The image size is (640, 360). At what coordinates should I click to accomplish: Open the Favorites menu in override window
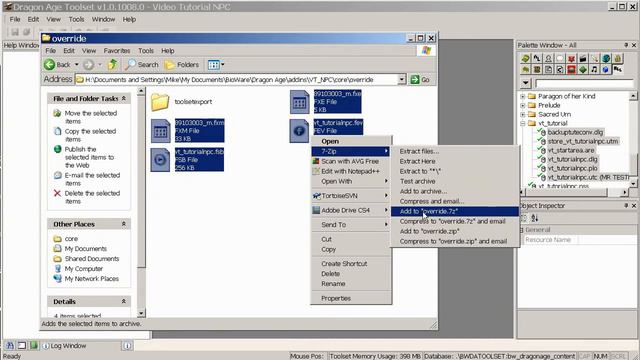[x=117, y=51]
